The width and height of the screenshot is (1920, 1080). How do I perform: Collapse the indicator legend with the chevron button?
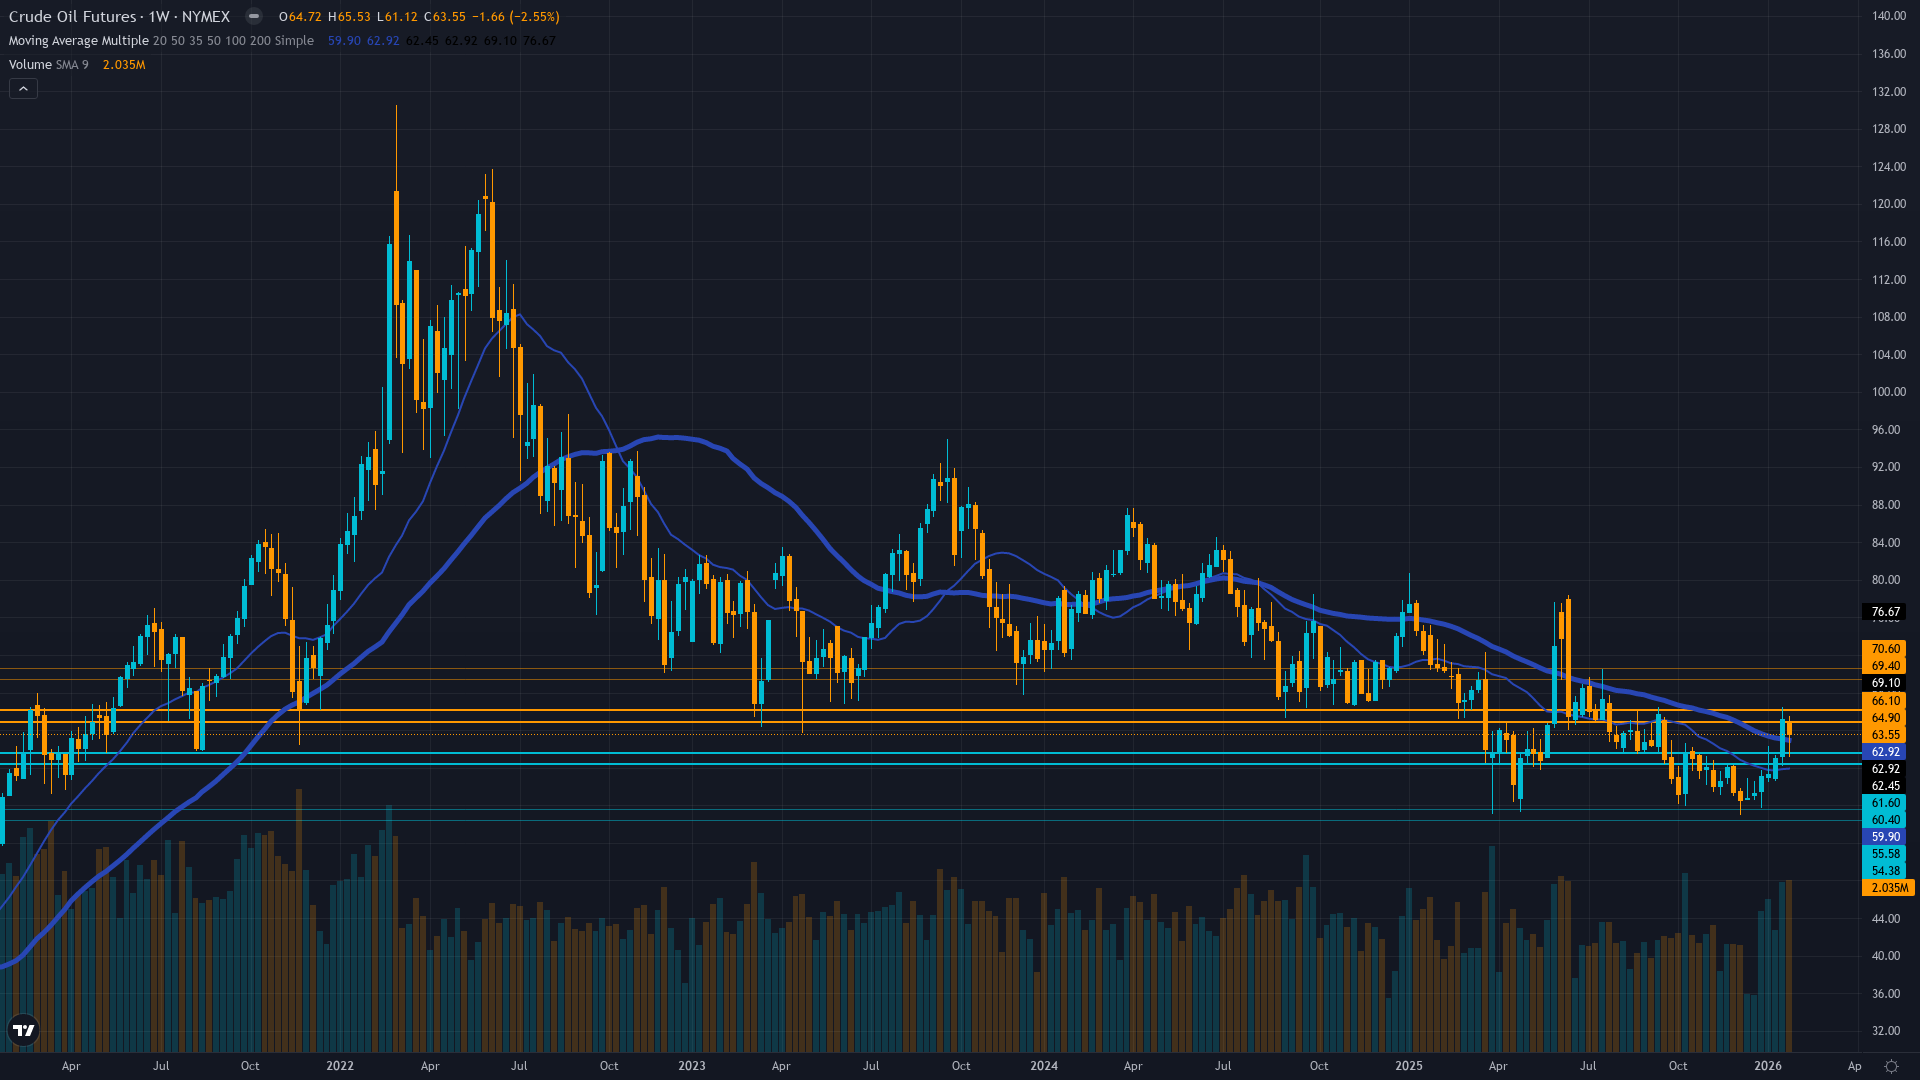23,89
